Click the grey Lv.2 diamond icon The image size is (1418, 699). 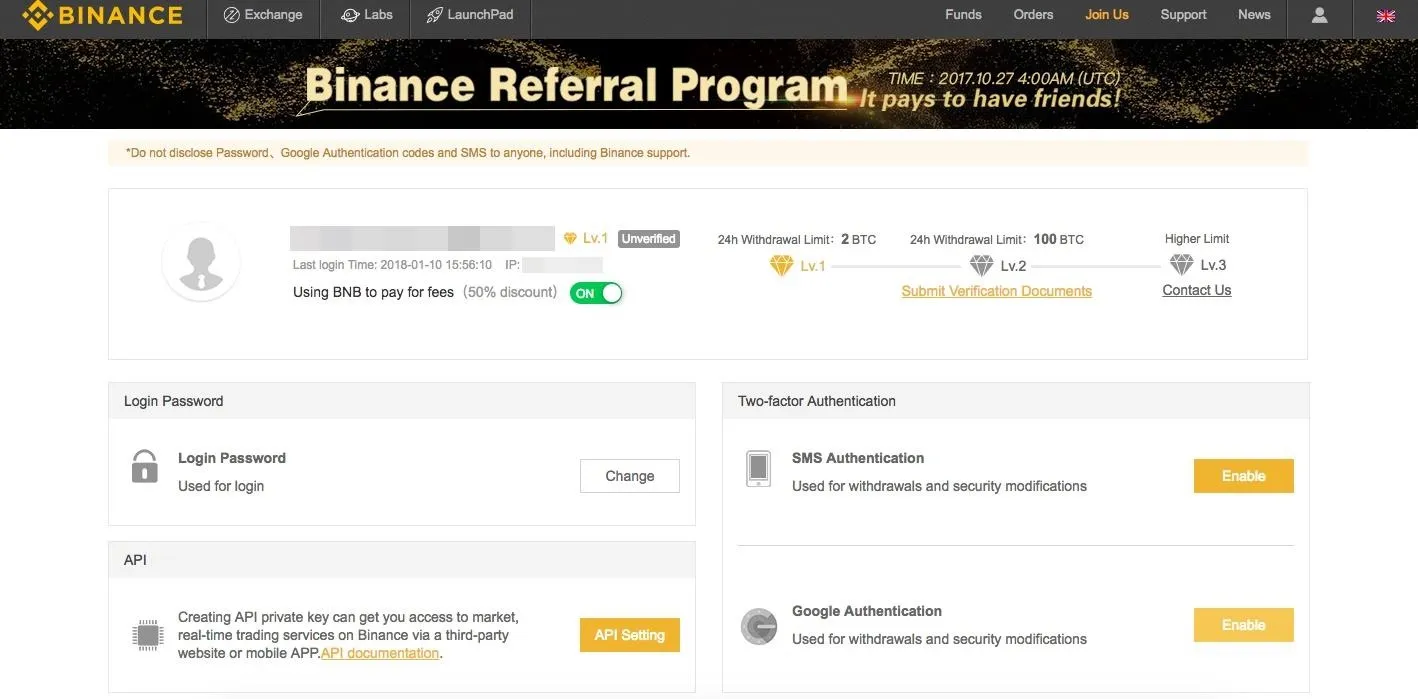(x=981, y=266)
